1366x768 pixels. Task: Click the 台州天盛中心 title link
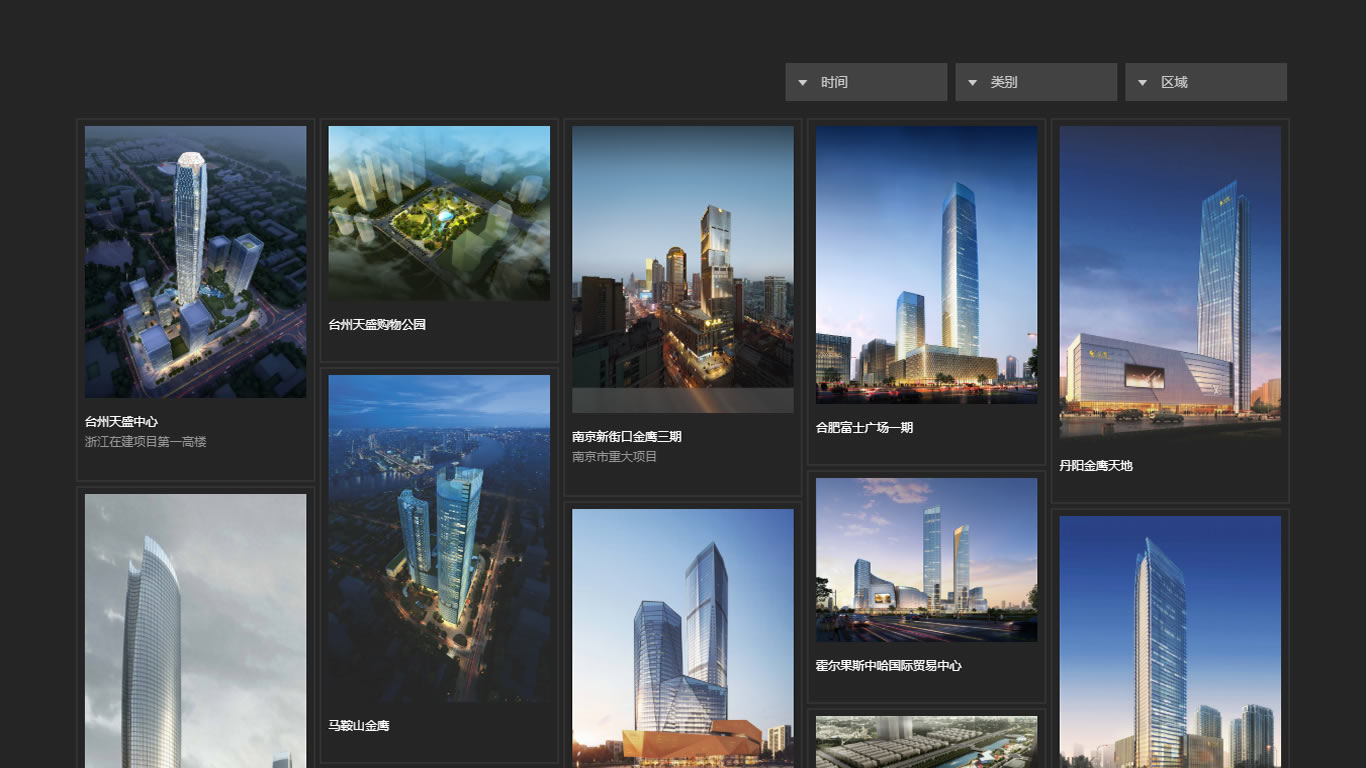[121, 422]
